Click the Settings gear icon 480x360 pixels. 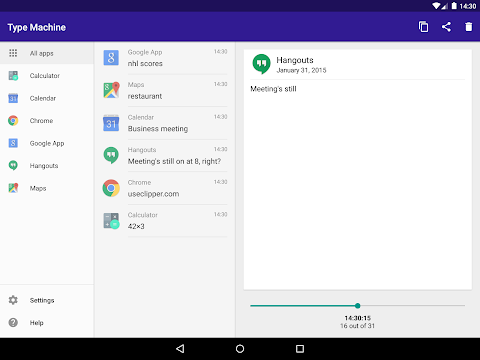[13, 300]
